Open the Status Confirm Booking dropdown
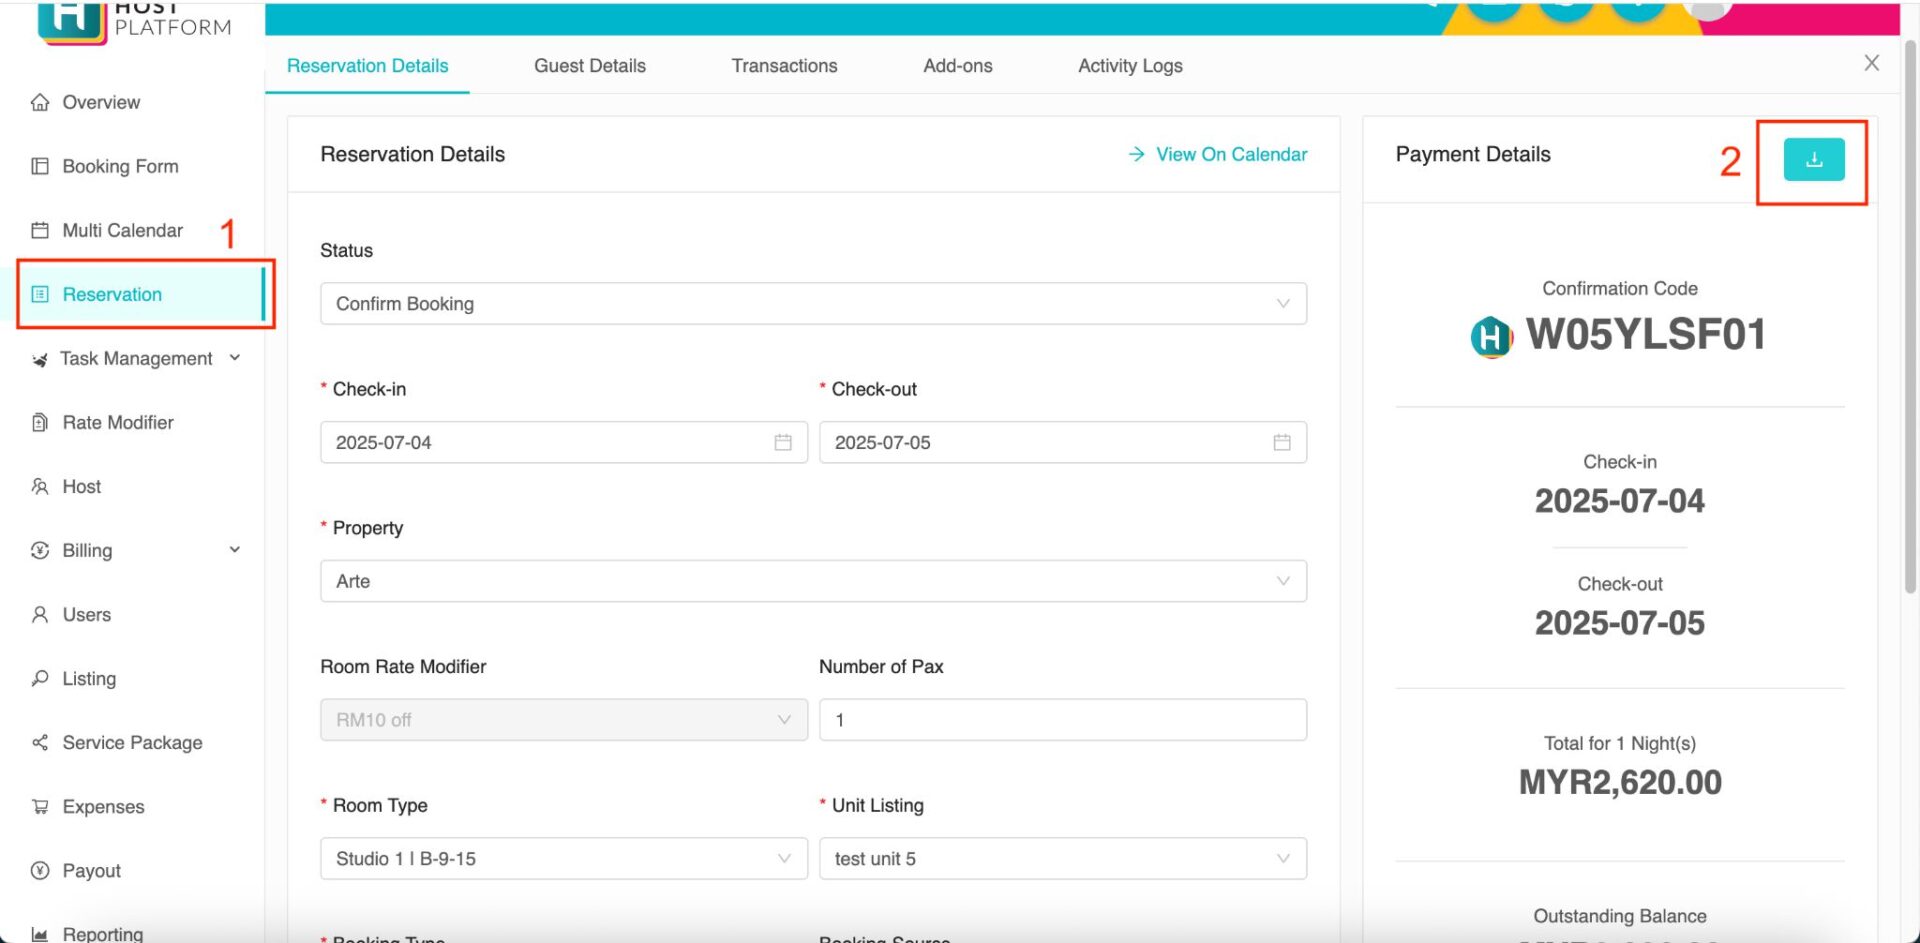1920x943 pixels. point(813,303)
